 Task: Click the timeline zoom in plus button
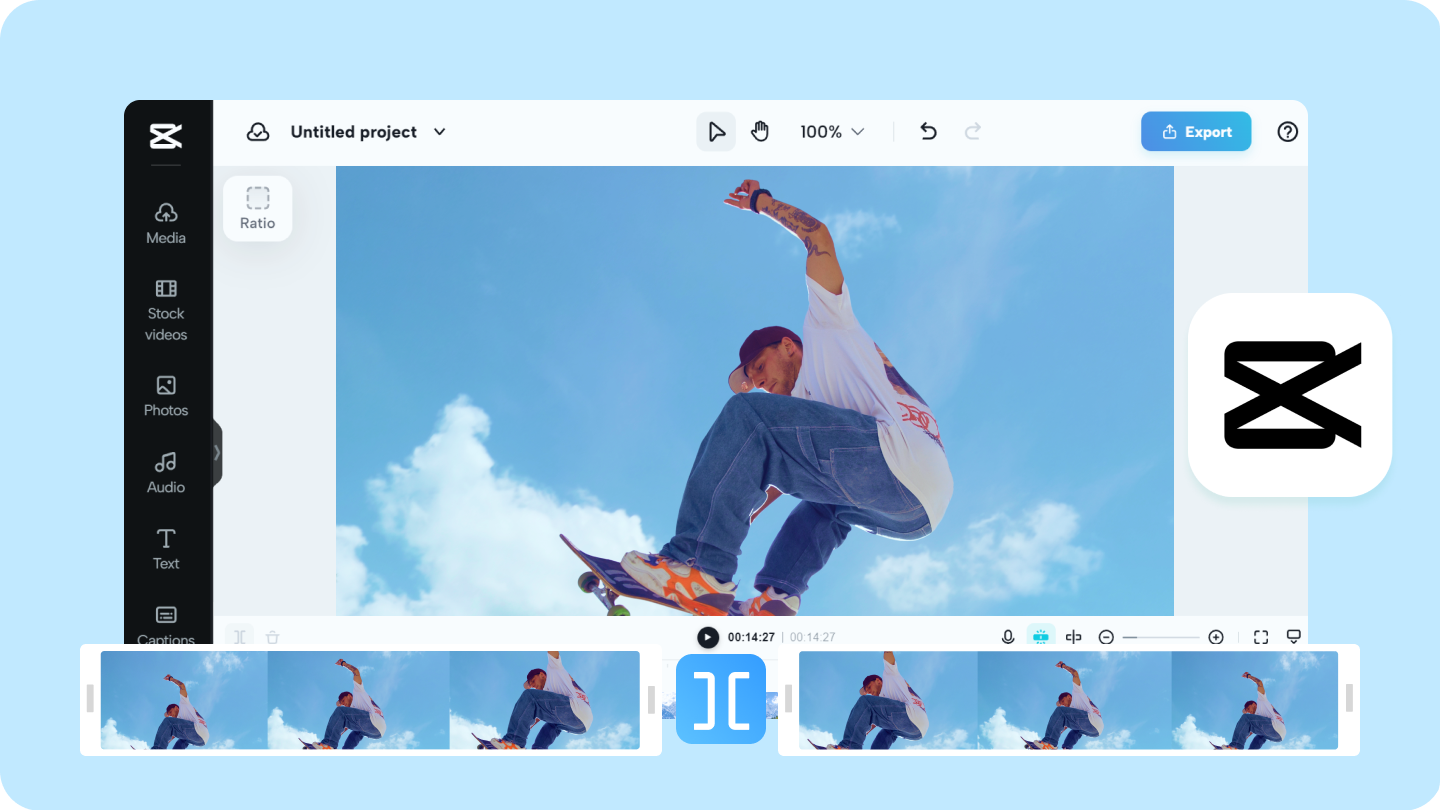[1216, 637]
